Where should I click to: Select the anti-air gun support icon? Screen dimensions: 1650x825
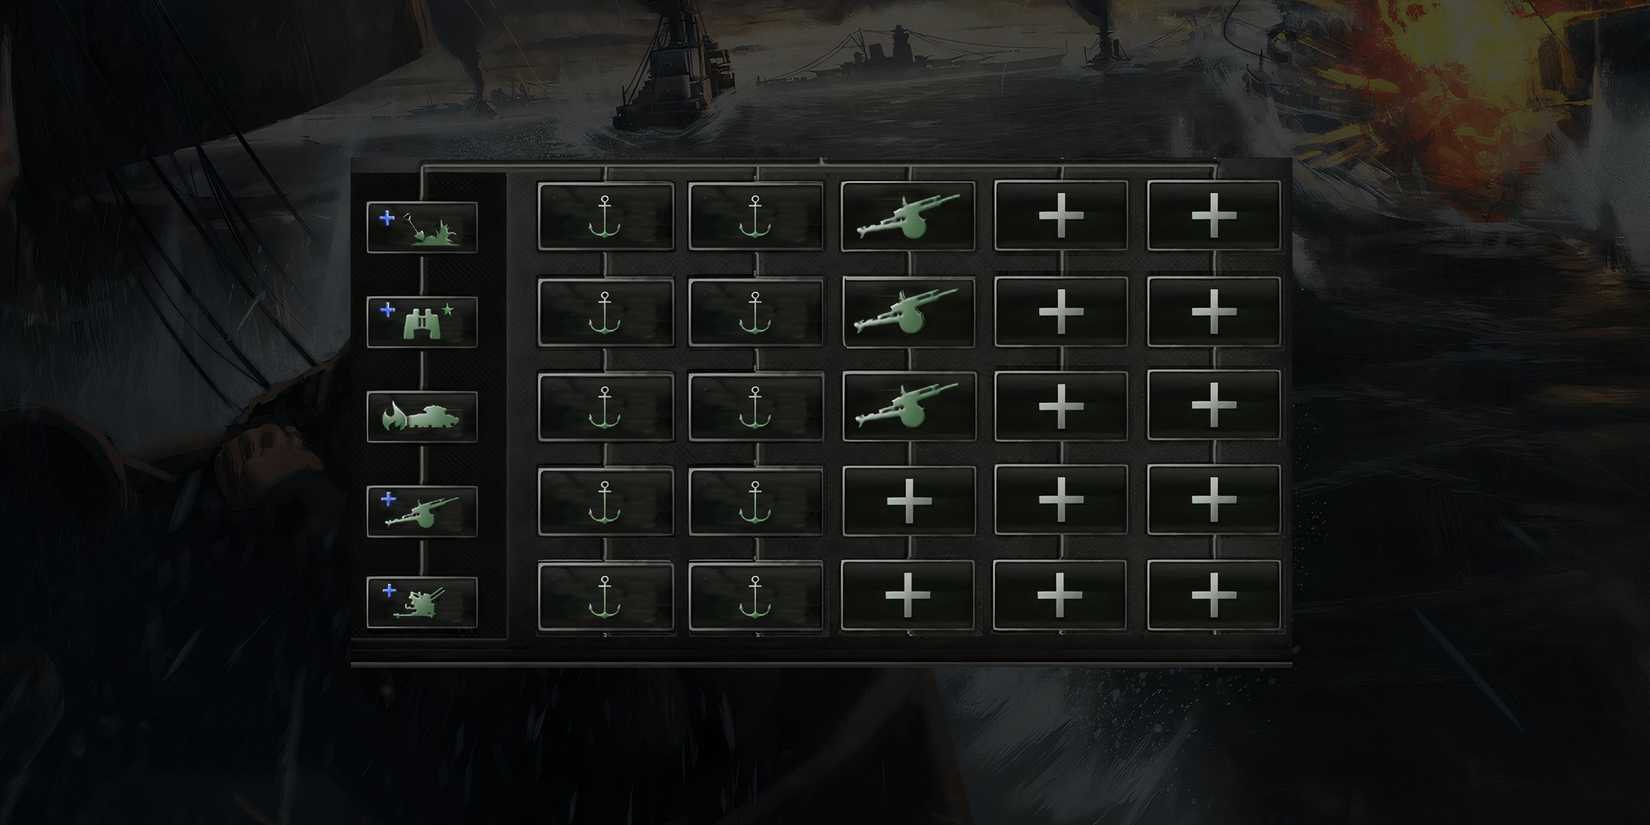(x=422, y=603)
